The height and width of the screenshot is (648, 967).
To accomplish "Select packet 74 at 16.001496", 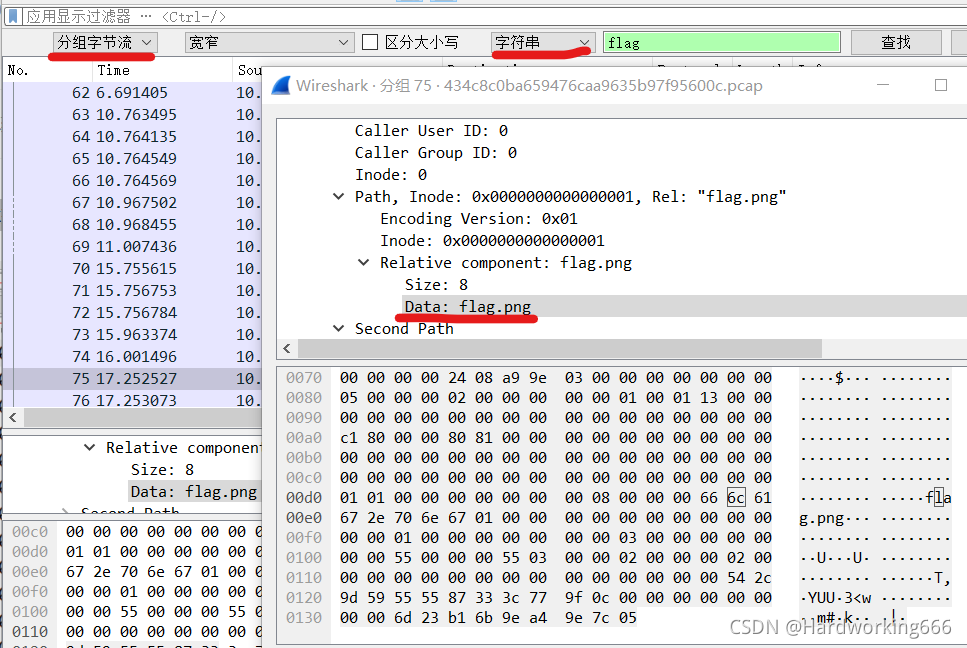I will point(132,357).
